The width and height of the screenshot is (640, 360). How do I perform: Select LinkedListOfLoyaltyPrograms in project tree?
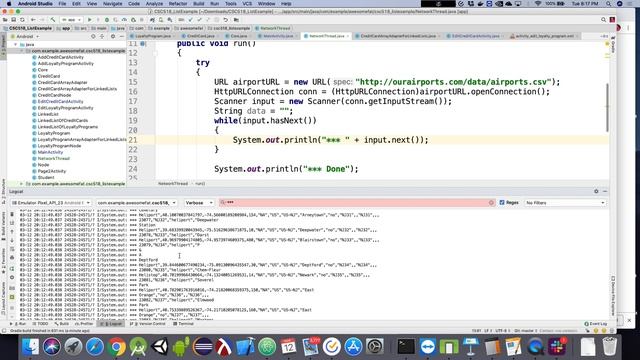click(x=67, y=127)
